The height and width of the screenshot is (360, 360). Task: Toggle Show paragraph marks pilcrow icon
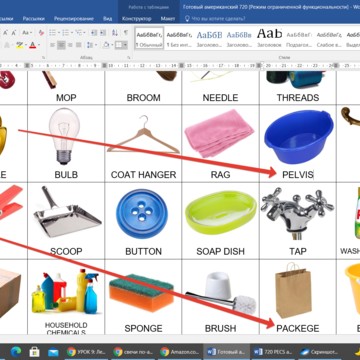[x=126, y=33]
